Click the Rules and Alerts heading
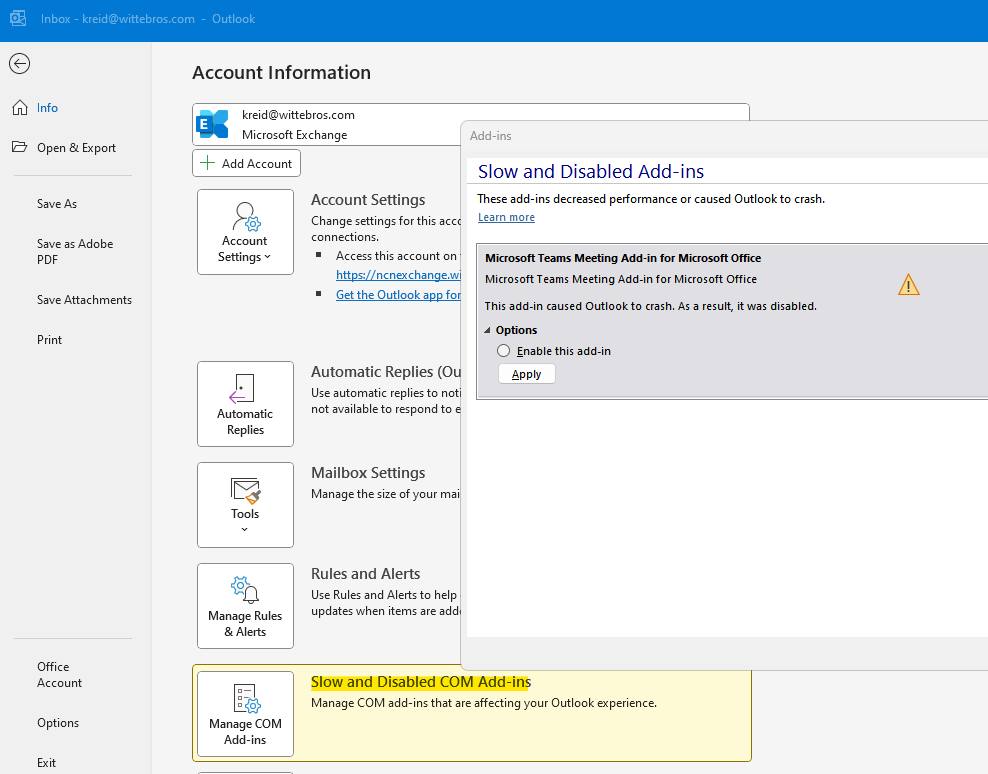Image resolution: width=988 pixels, height=774 pixels. click(x=365, y=574)
